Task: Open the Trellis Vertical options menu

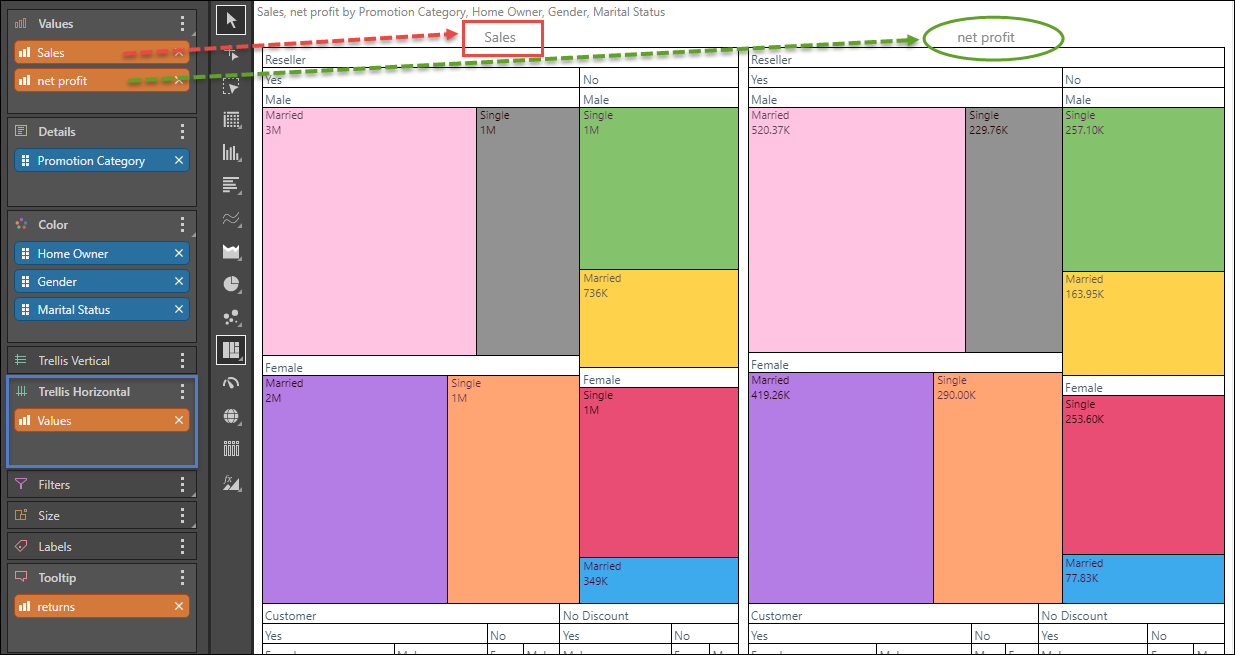Action: (x=182, y=361)
